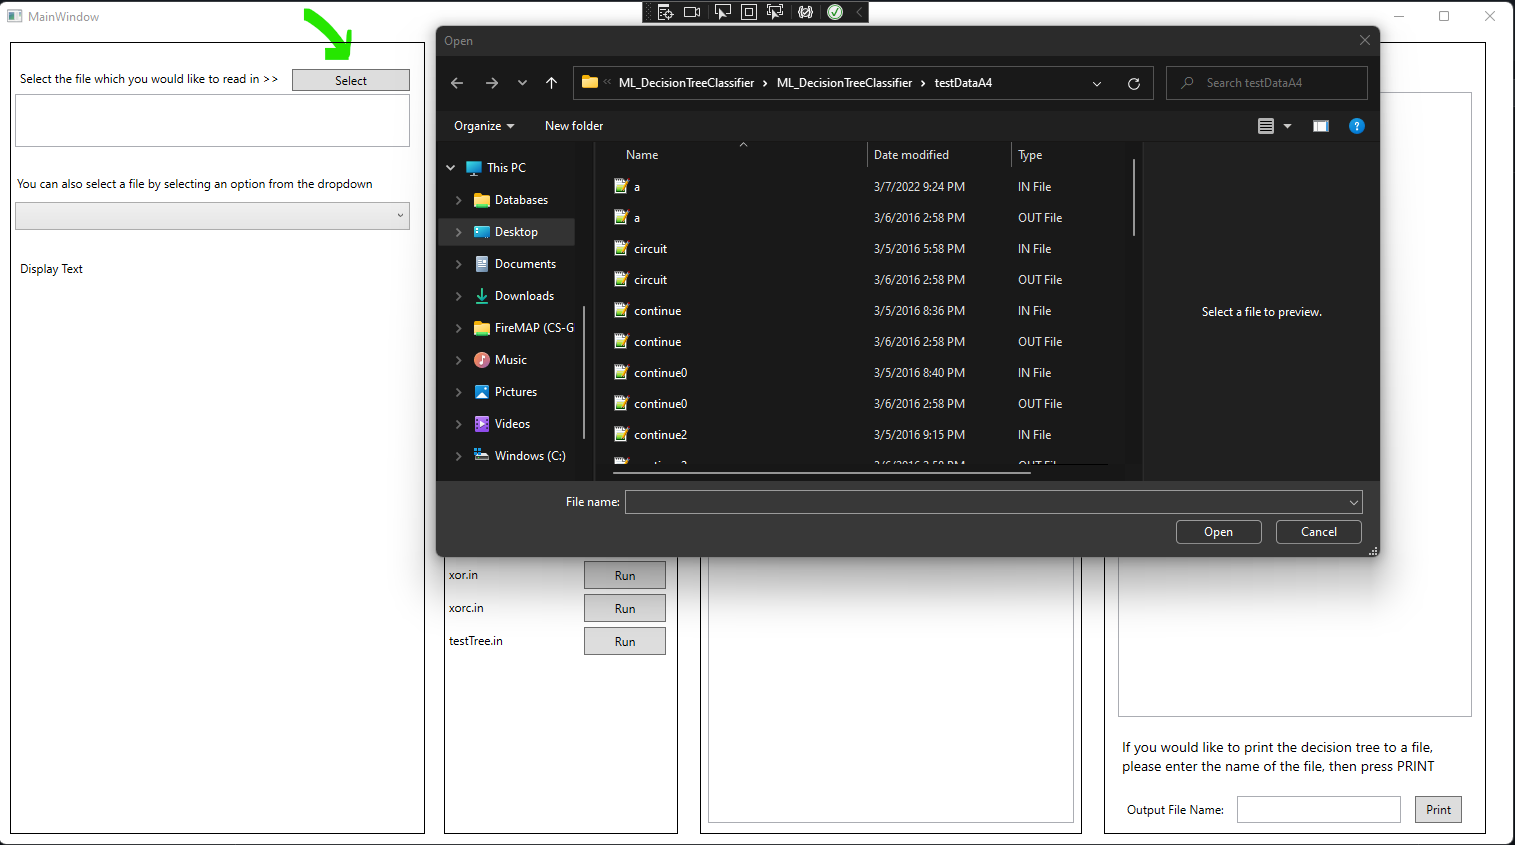Click Print button in MainWindow
Image resolution: width=1515 pixels, height=845 pixels.
[1438, 810]
